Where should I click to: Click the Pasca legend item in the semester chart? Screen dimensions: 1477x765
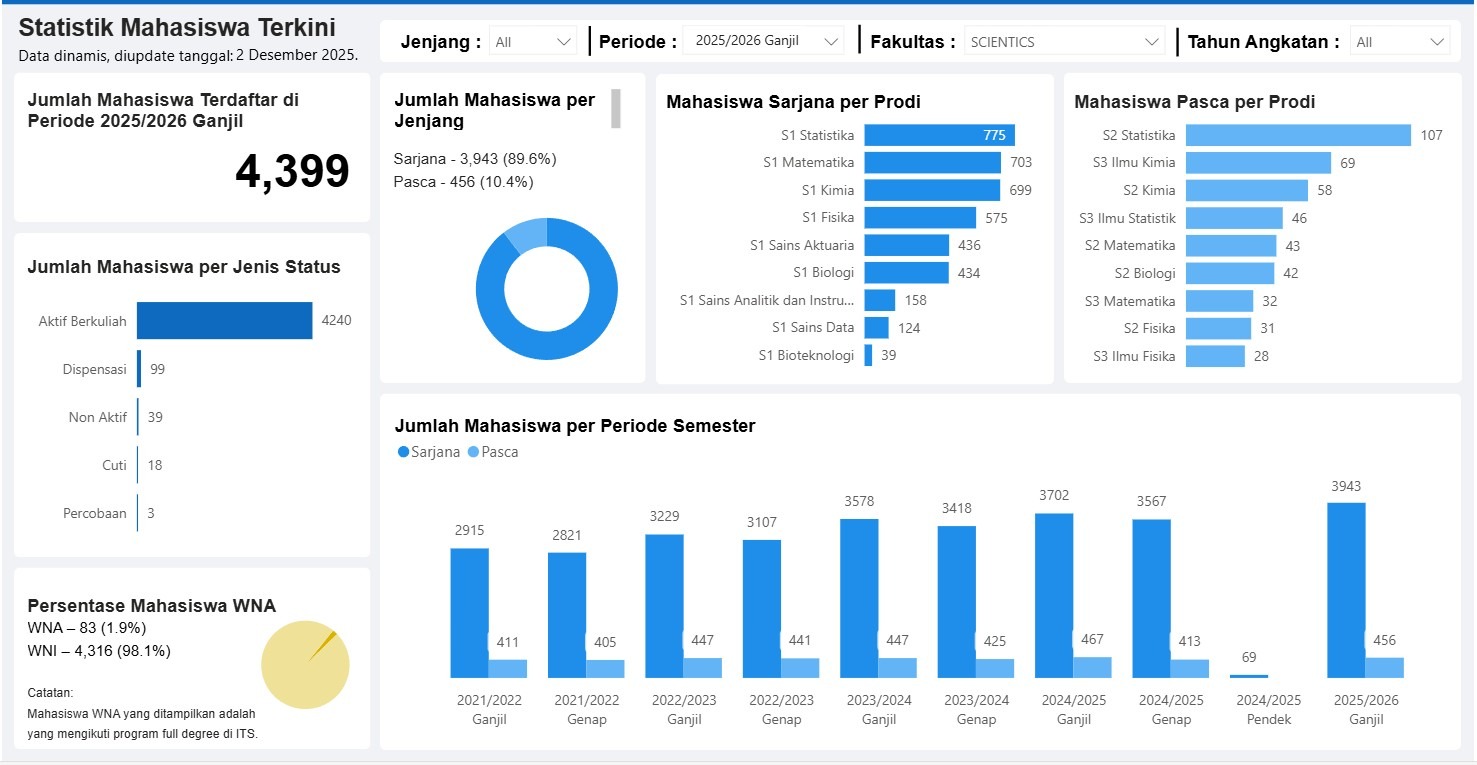tap(493, 452)
